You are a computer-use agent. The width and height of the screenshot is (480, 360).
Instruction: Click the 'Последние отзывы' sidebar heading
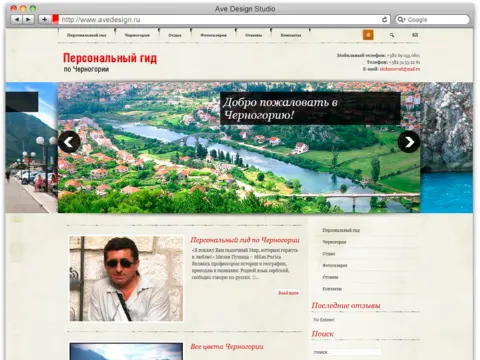(346, 305)
